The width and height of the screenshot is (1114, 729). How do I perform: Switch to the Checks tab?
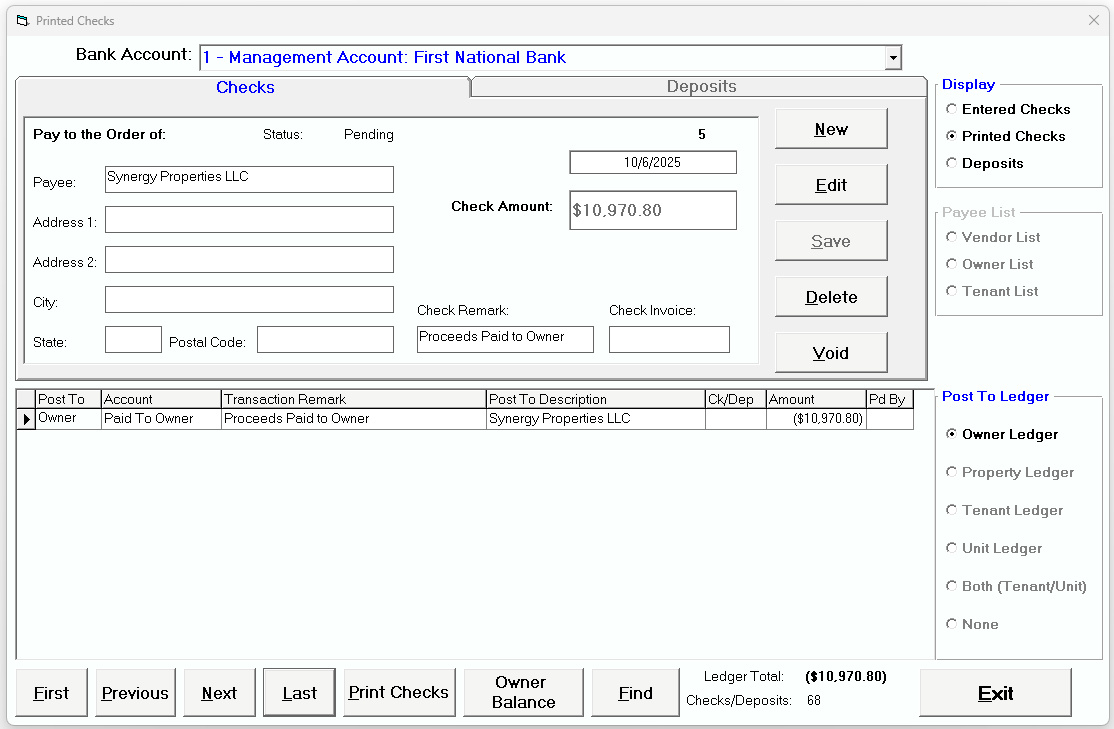pyautogui.click(x=245, y=87)
